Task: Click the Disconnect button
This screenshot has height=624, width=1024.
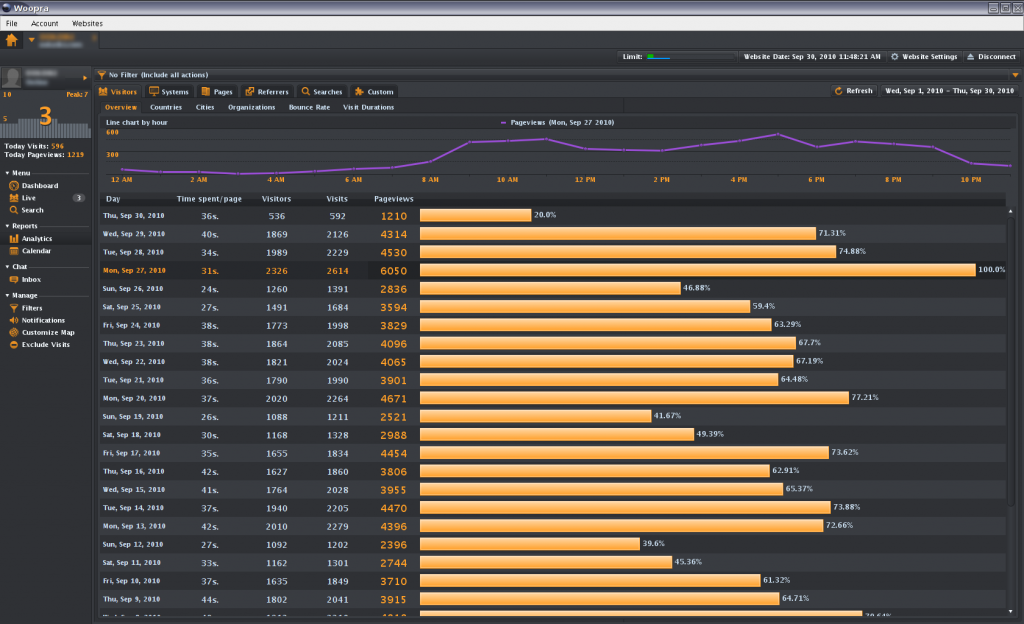Action: (991, 57)
